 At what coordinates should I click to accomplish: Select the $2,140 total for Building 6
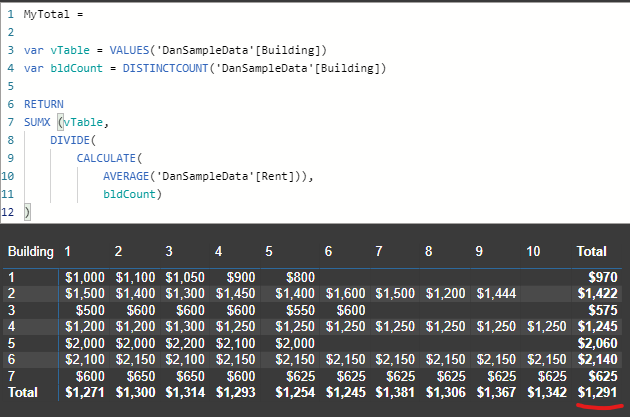point(597,360)
